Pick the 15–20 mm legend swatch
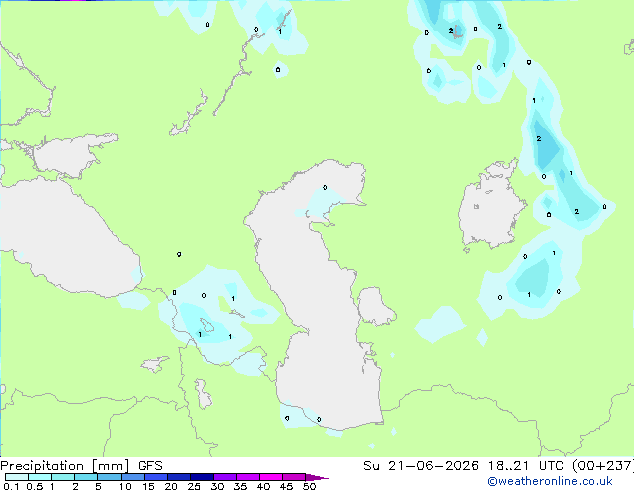 tap(156, 477)
